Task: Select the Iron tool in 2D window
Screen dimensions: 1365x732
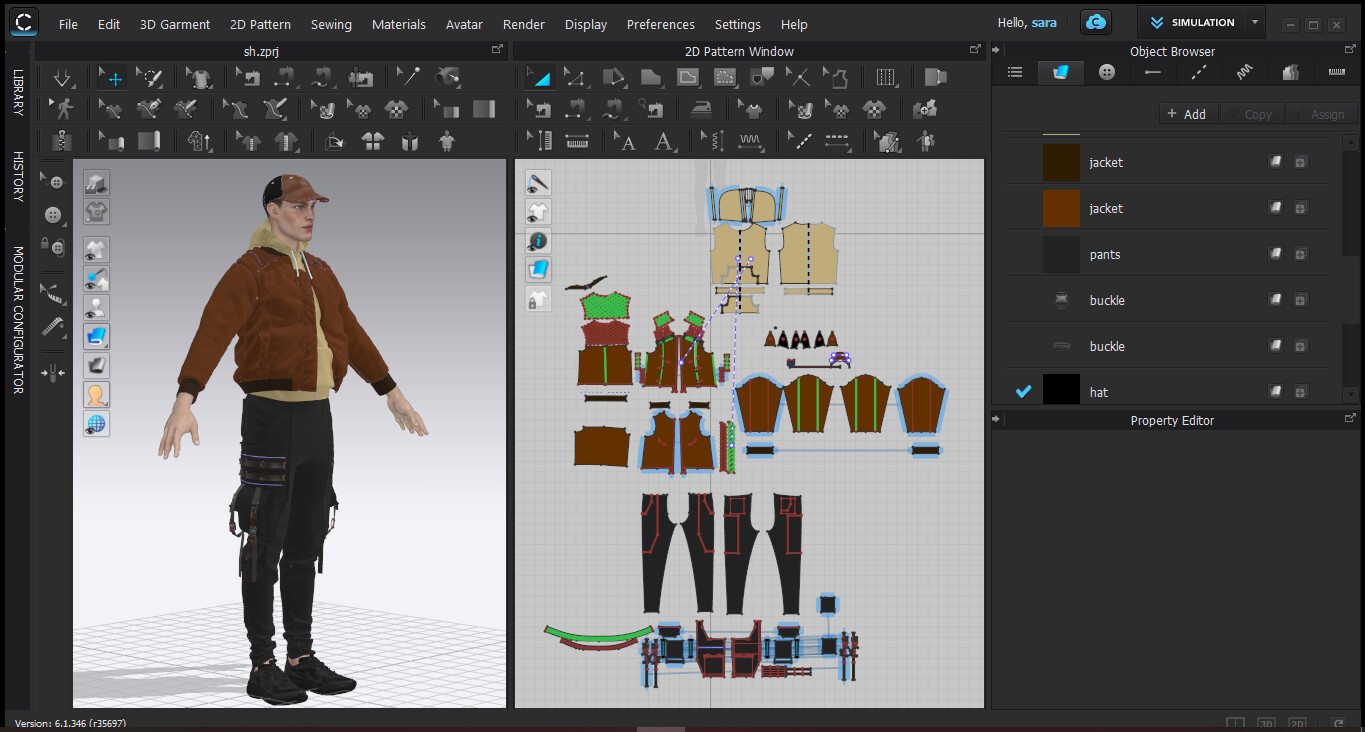Action: pyautogui.click(x=701, y=108)
